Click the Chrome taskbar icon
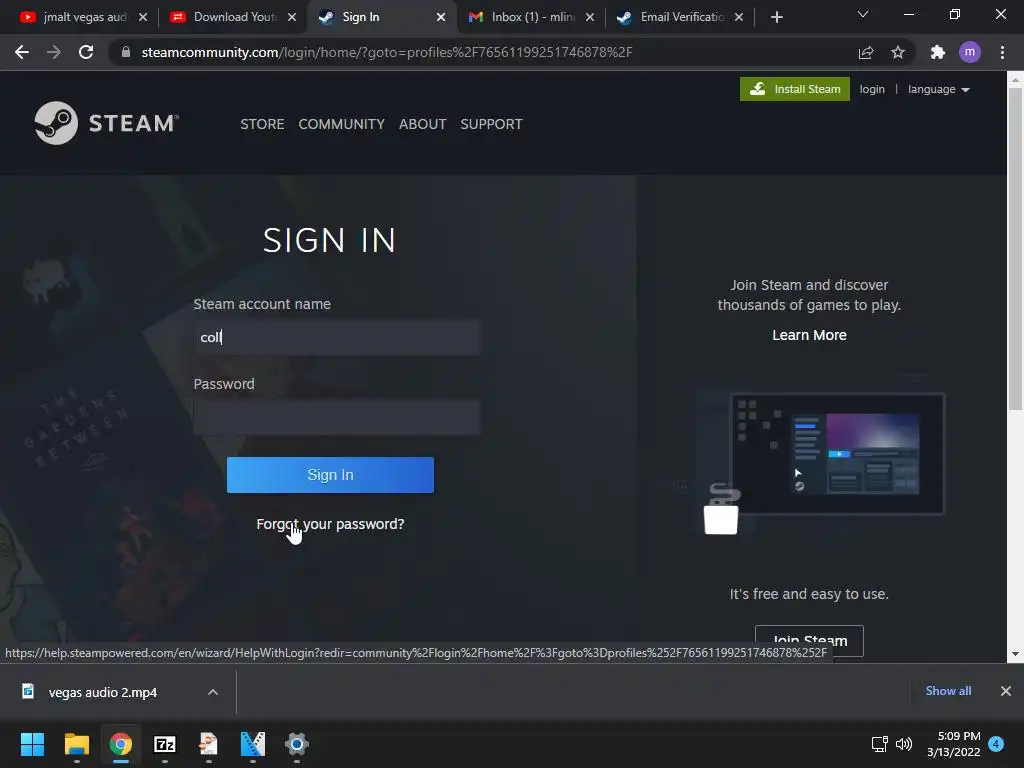 click(x=121, y=744)
